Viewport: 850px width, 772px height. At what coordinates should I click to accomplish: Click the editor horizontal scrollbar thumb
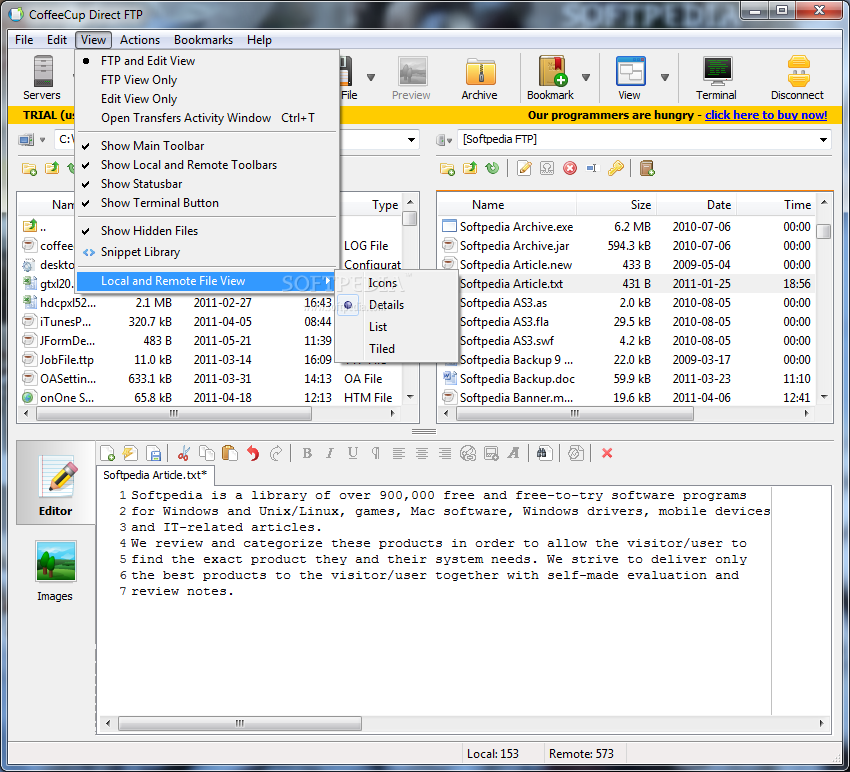(x=240, y=723)
